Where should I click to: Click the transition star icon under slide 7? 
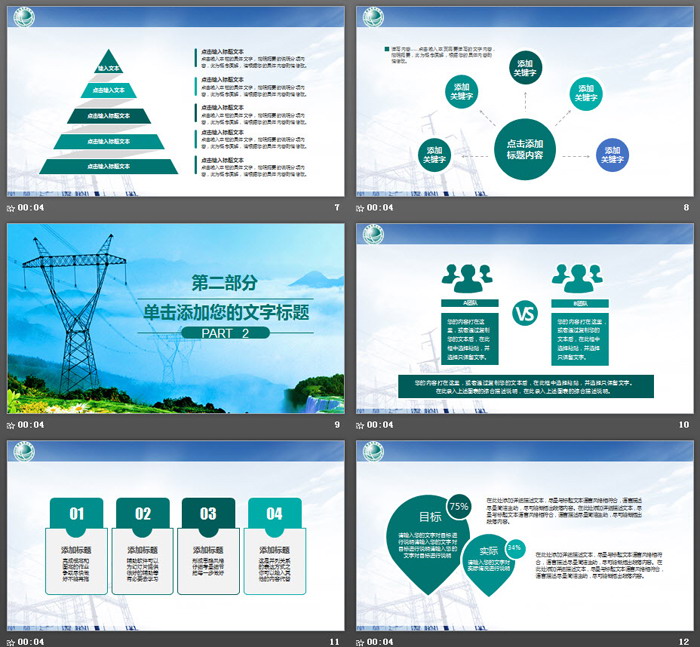11,208
